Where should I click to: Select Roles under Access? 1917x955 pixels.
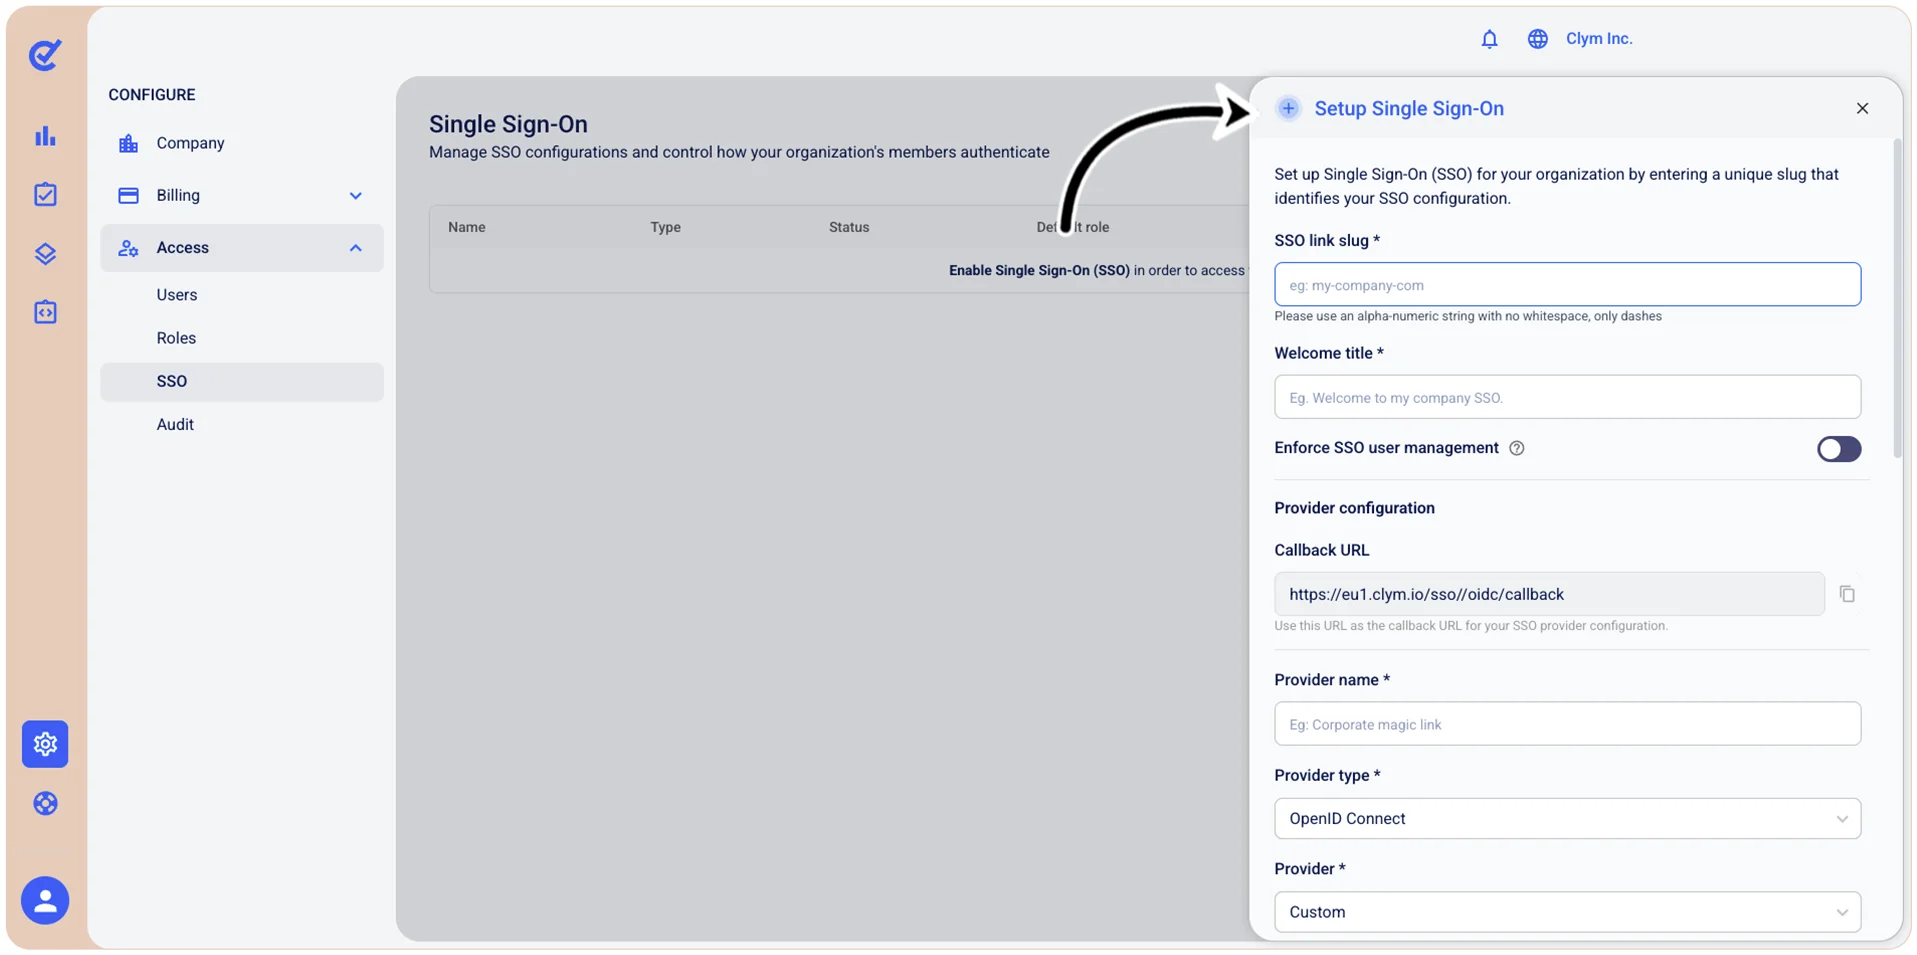[176, 338]
